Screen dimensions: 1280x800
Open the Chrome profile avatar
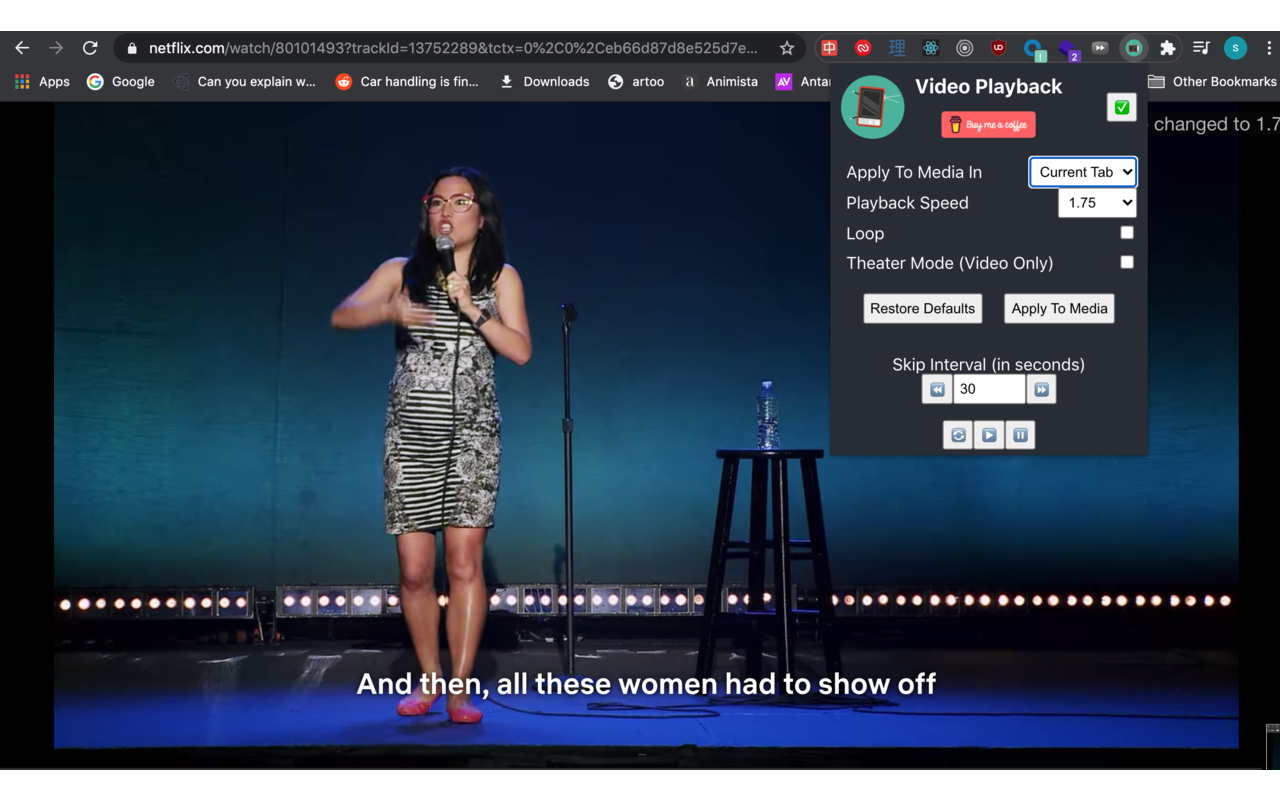point(1235,48)
